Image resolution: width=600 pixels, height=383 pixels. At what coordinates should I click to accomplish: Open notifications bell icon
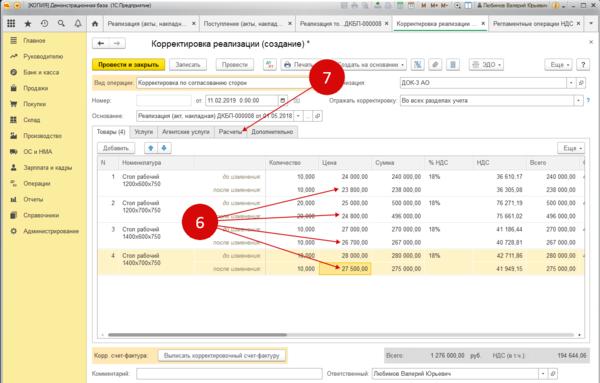tap(78, 24)
